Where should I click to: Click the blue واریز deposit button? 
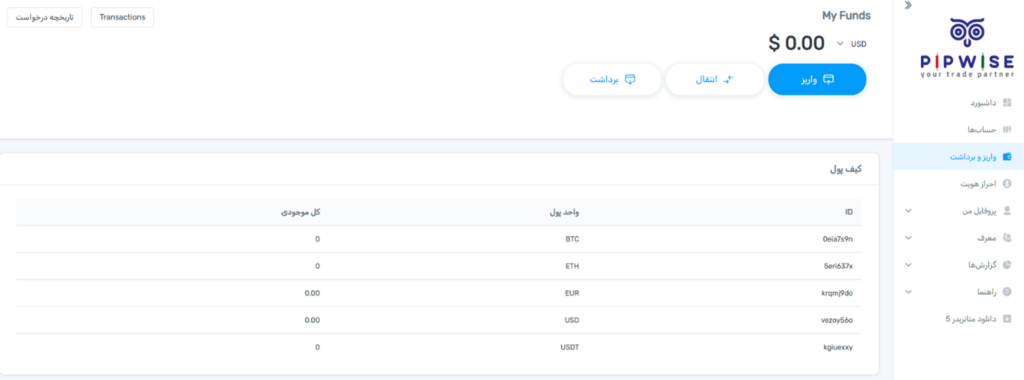[817, 79]
